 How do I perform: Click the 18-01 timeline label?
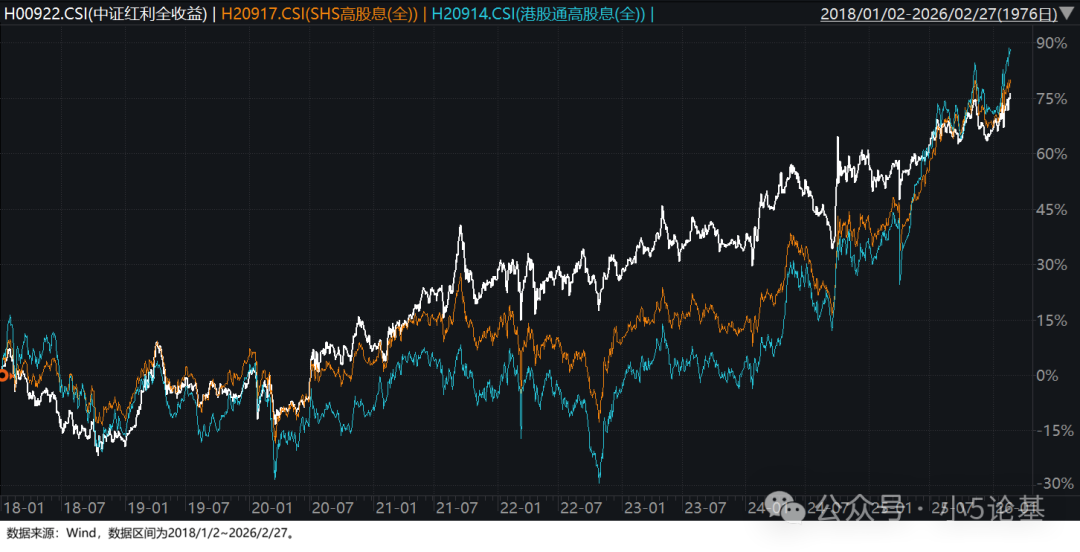(25, 509)
